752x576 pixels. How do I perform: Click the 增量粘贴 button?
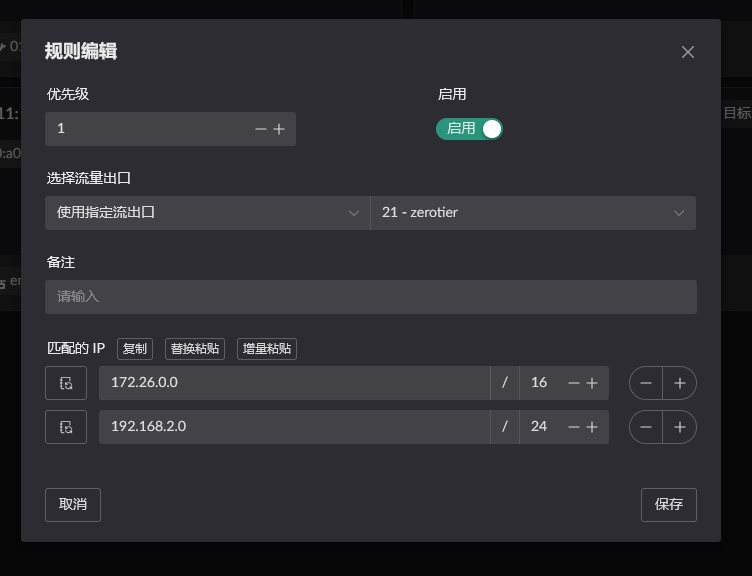pyautogui.click(x=267, y=349)
